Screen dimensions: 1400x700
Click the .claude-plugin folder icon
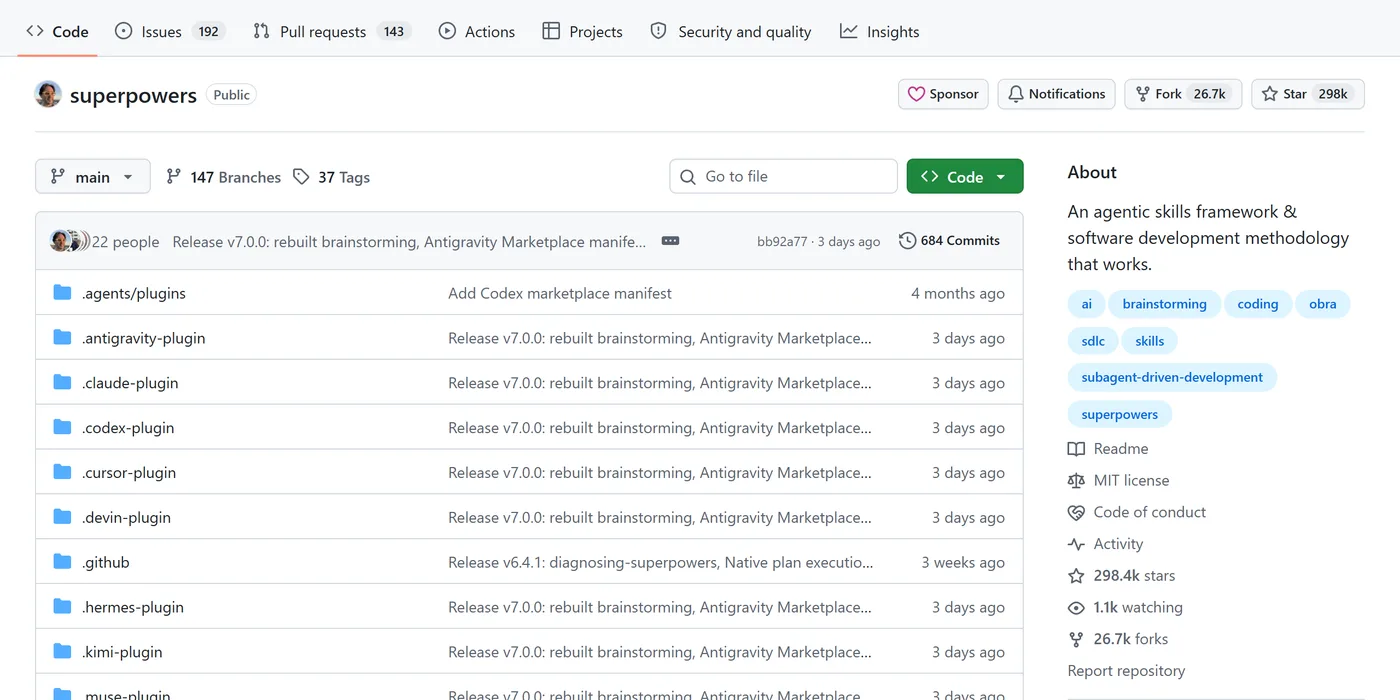click(x=62, y=383)
